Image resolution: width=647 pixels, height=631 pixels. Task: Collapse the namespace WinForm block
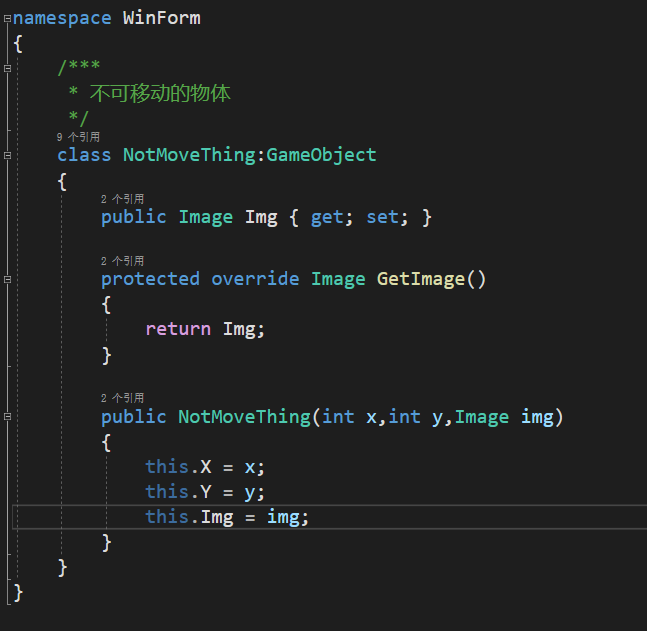[x=7, y=19]
